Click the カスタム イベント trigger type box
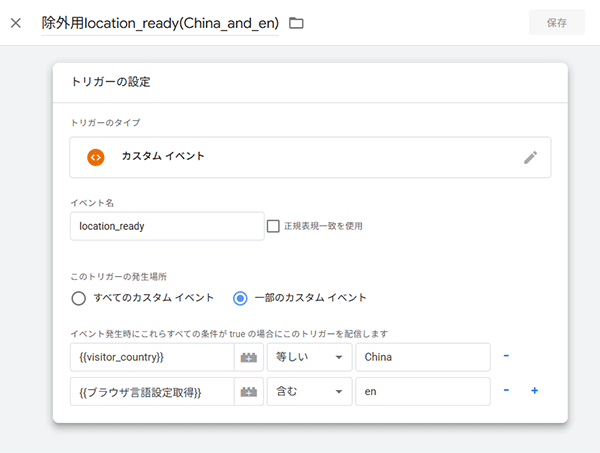Screen dimensions: 600x453 click(310, 157)
